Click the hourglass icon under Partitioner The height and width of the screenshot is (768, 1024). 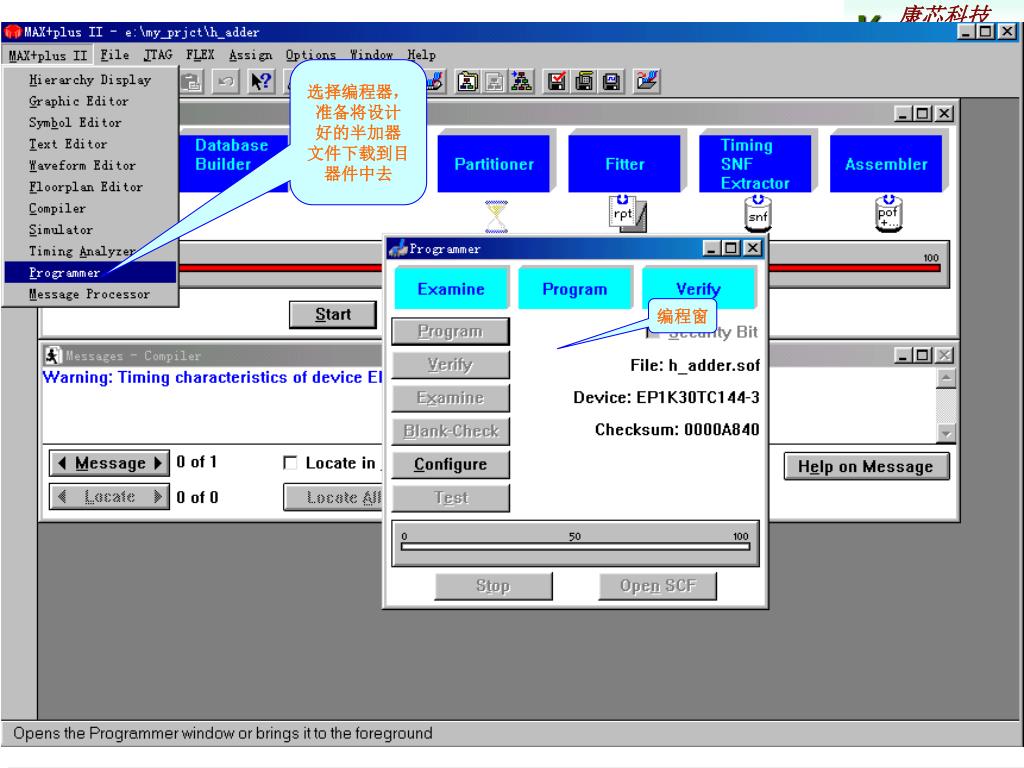tap(496, 217)
